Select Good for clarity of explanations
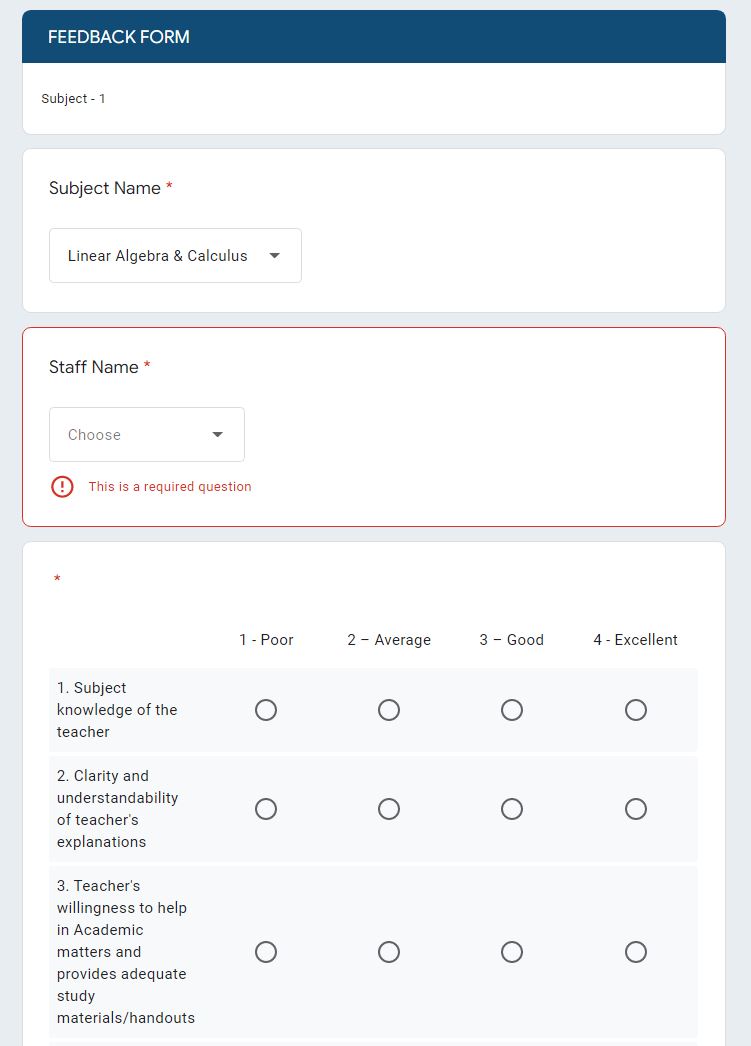The image size is (751, 1046). click(512, 809)
